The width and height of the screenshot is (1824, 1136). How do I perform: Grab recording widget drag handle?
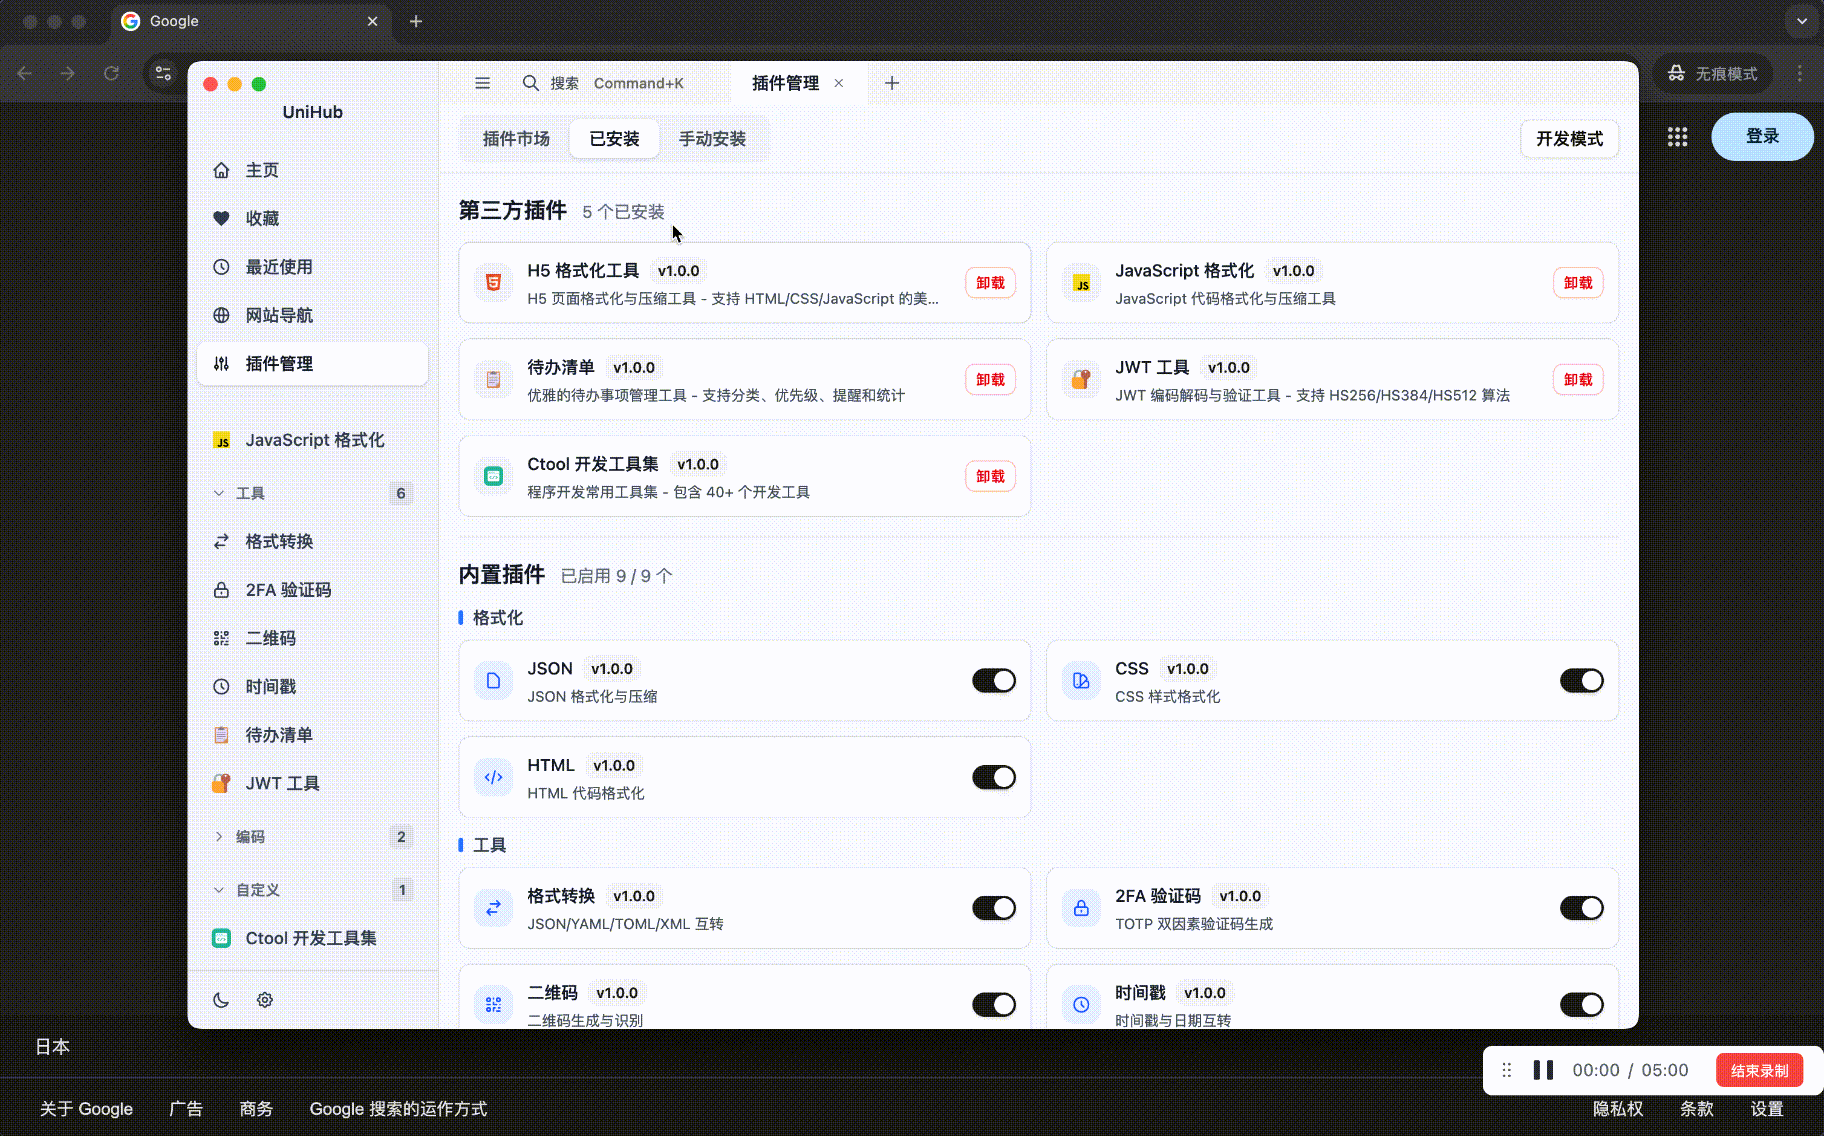pos(1507,1070)
